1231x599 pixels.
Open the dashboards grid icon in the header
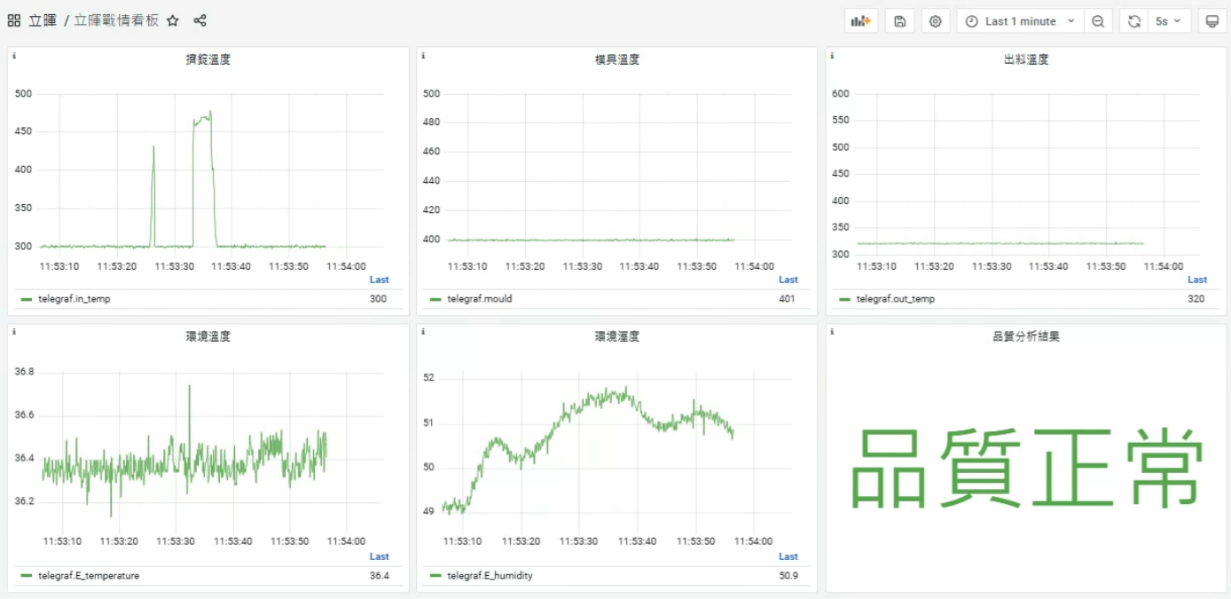[14, 20]
